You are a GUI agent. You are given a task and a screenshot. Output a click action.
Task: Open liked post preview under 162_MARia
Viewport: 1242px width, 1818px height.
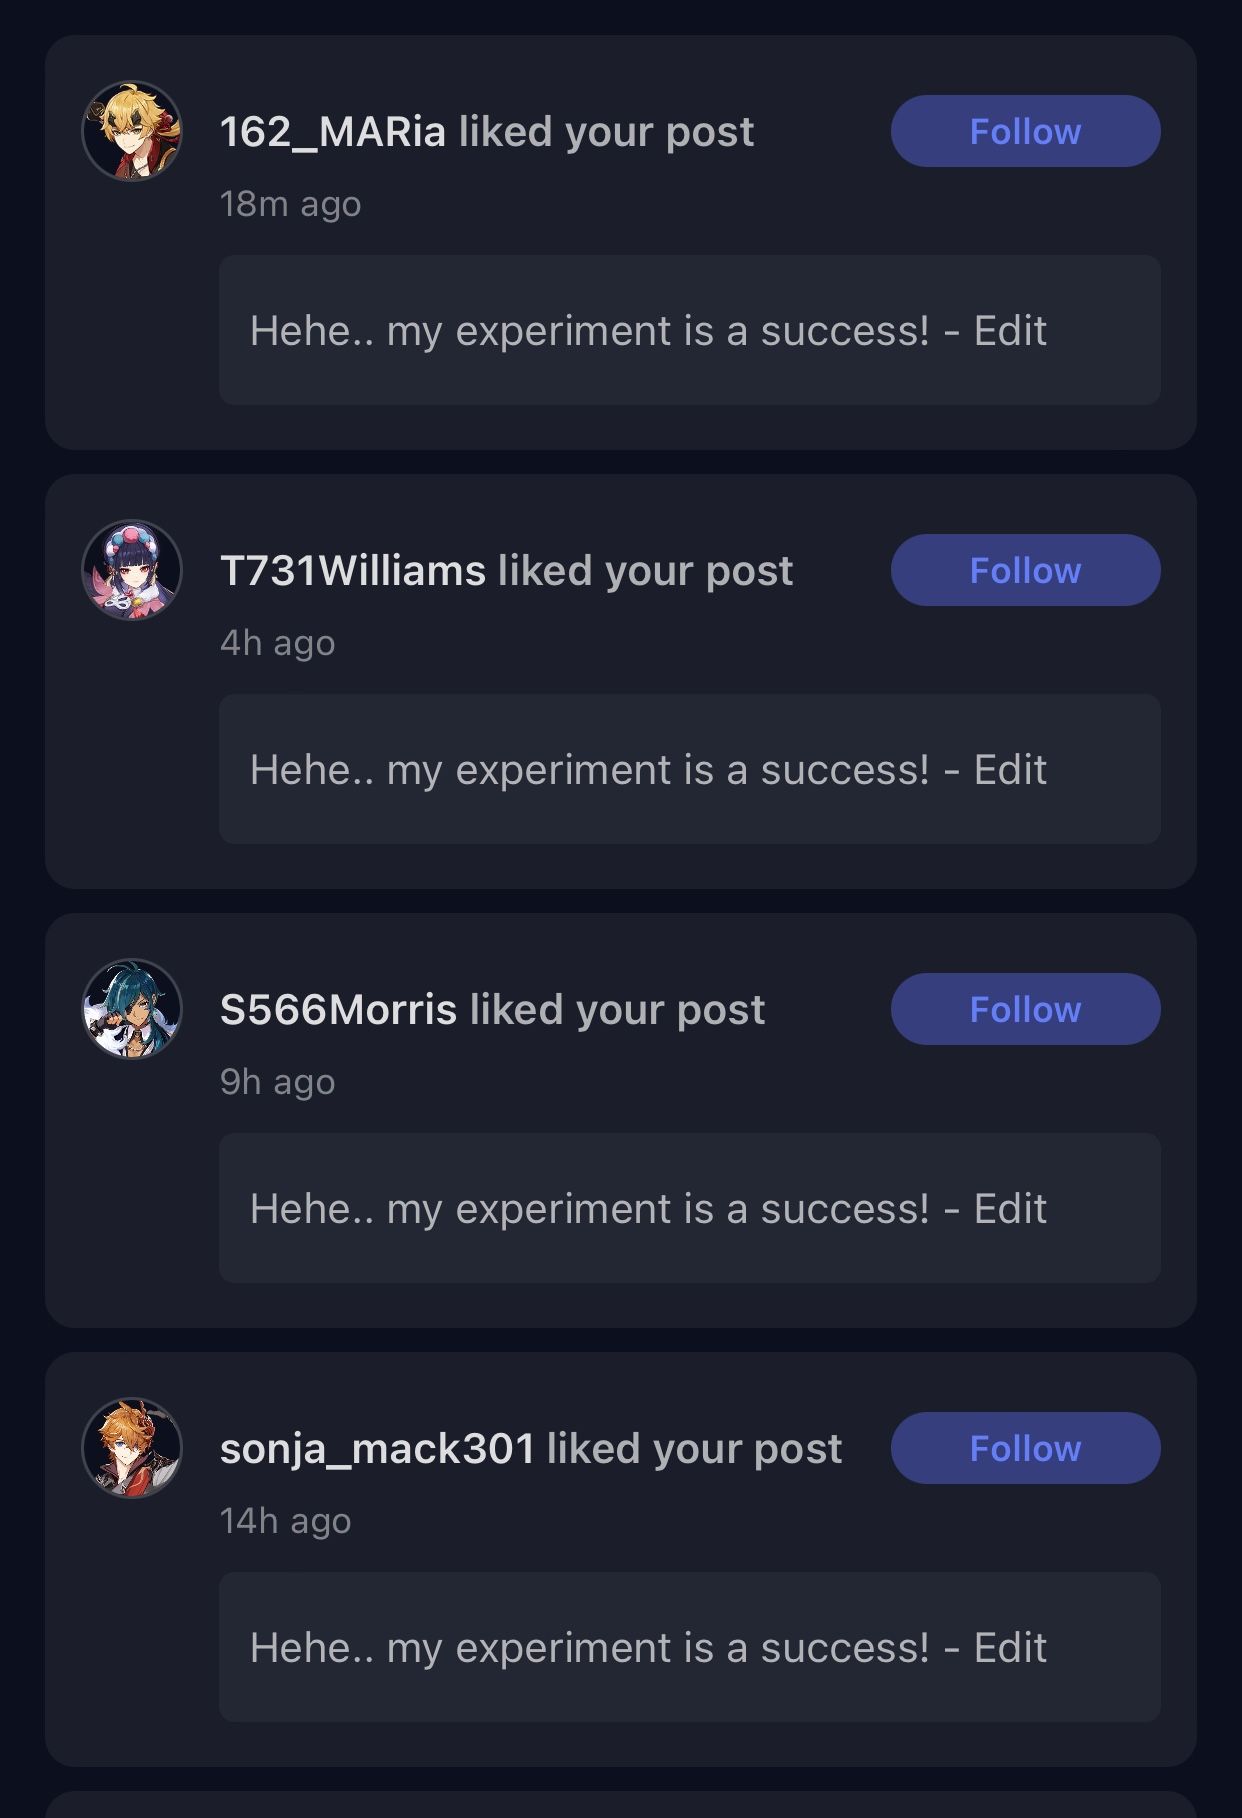(x=690, y=330)
